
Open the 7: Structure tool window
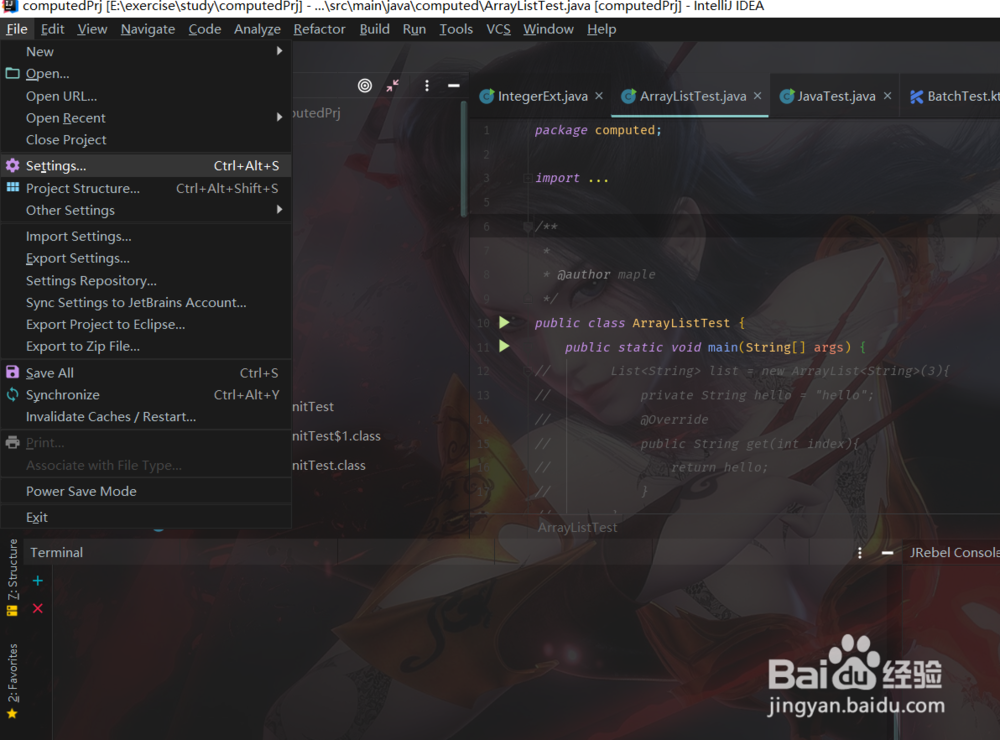[x=12, y=577]
